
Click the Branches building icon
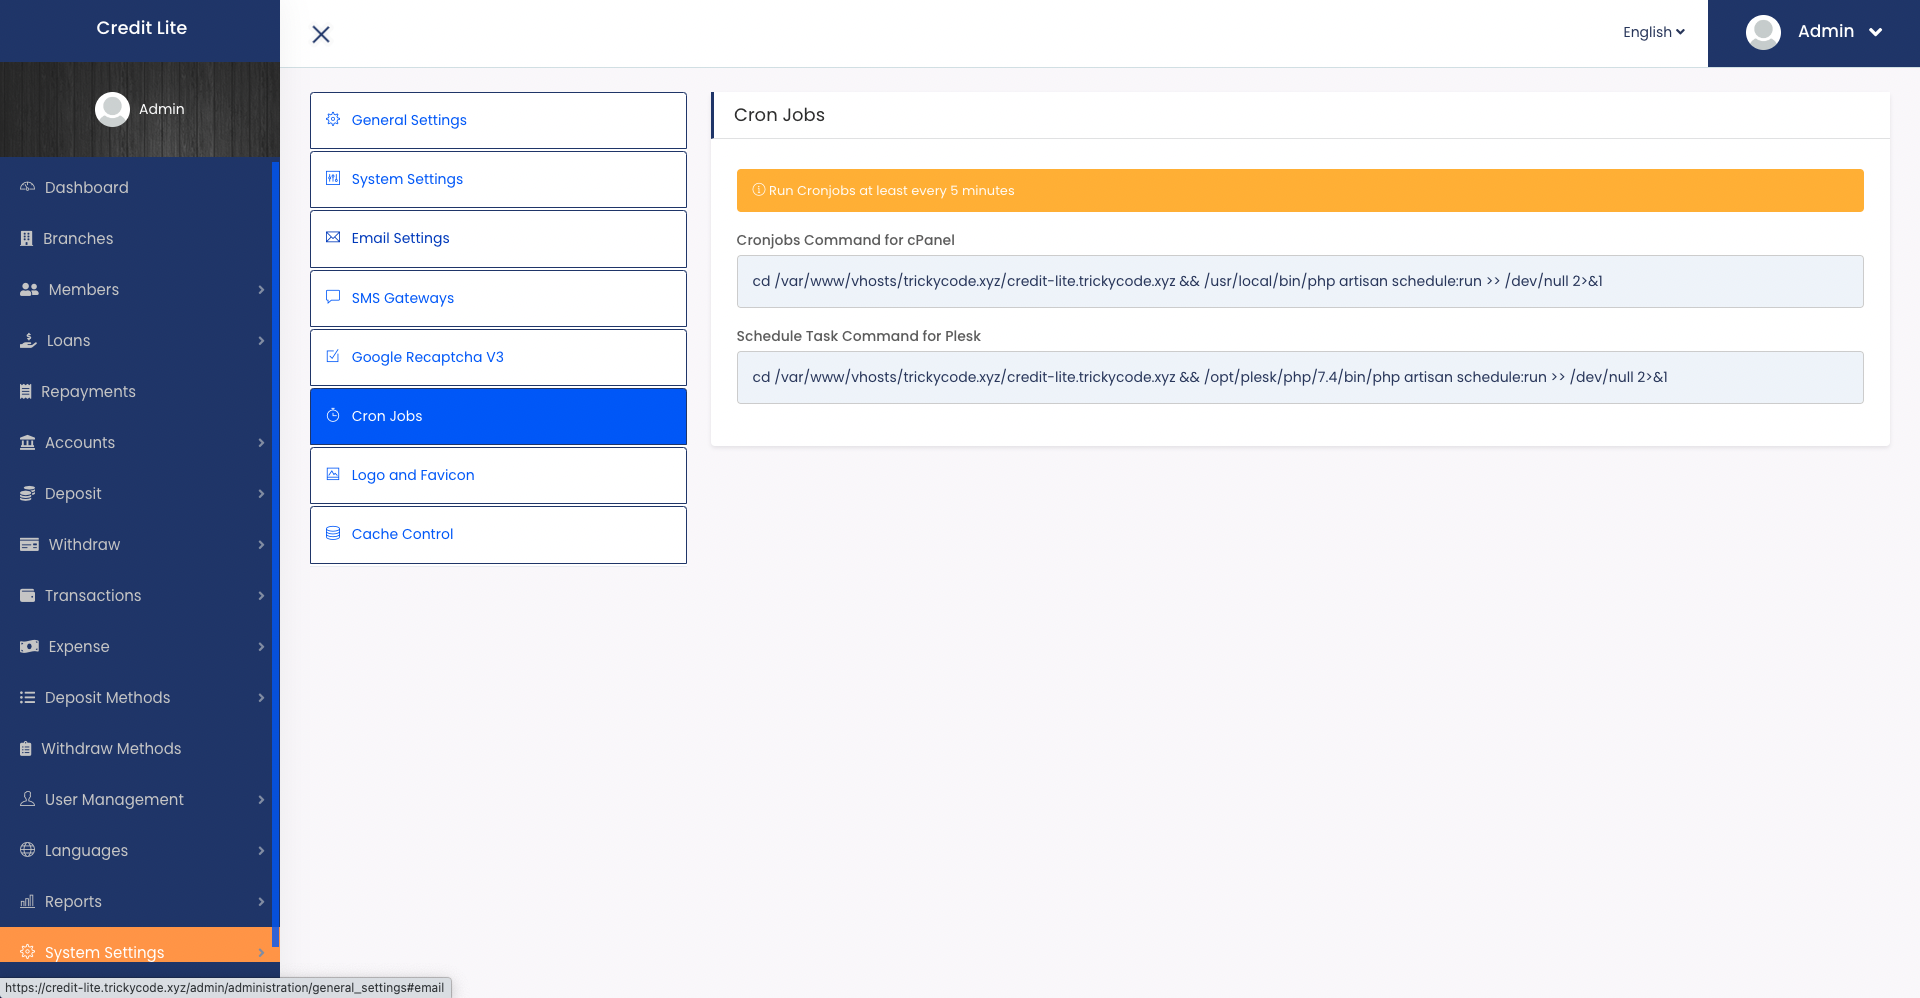(x=27, y=238)
